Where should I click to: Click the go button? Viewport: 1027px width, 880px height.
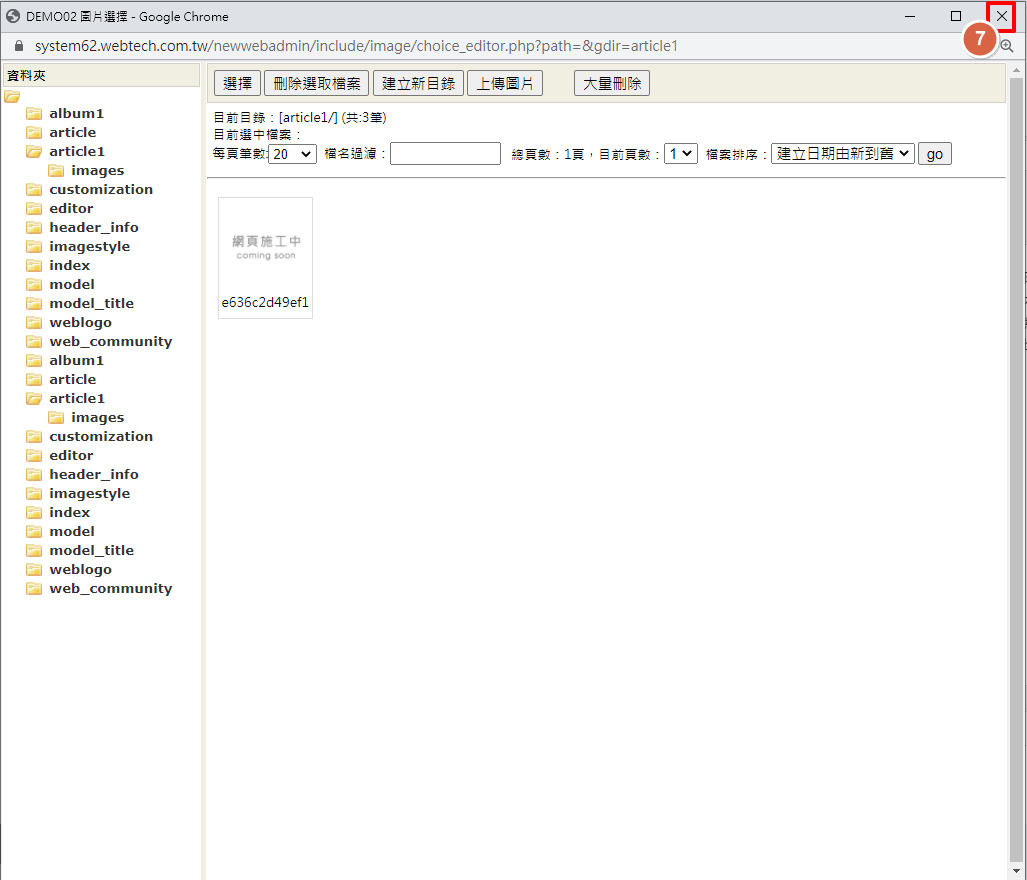pyautogui.click(x=934, y=154)
